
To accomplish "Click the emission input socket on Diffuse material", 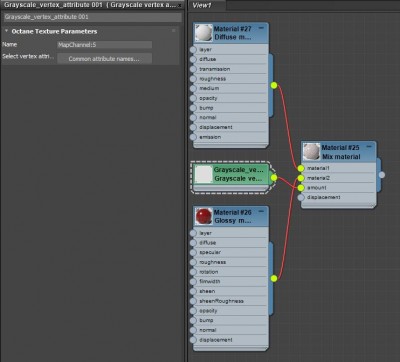I will pyautogui.click(x=193, y=137).
